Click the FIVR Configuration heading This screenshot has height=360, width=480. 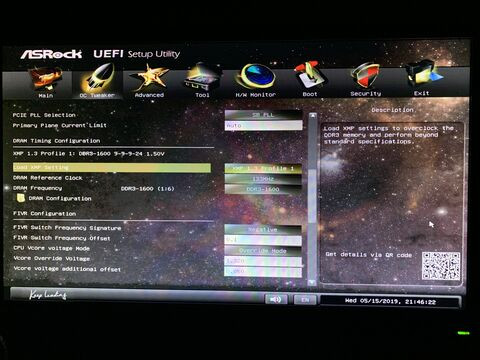click(44, 214)
